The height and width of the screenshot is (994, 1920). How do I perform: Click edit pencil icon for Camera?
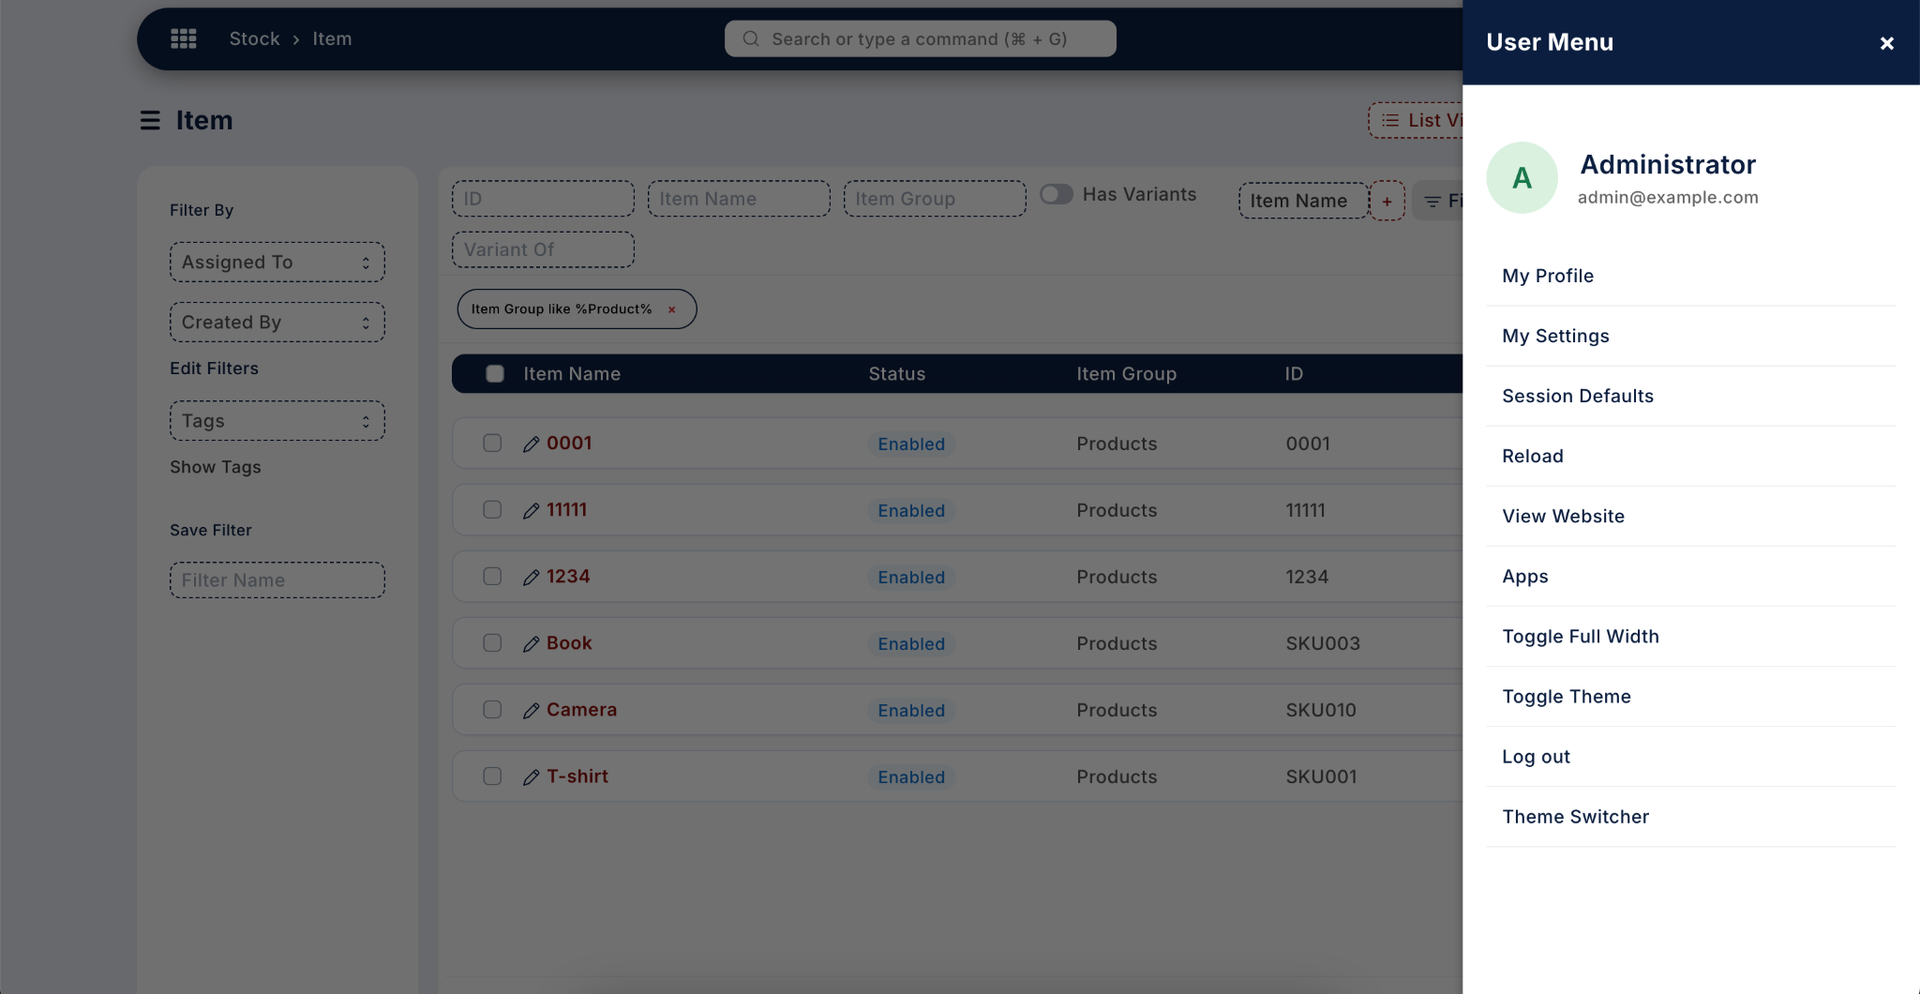point(531,711)
